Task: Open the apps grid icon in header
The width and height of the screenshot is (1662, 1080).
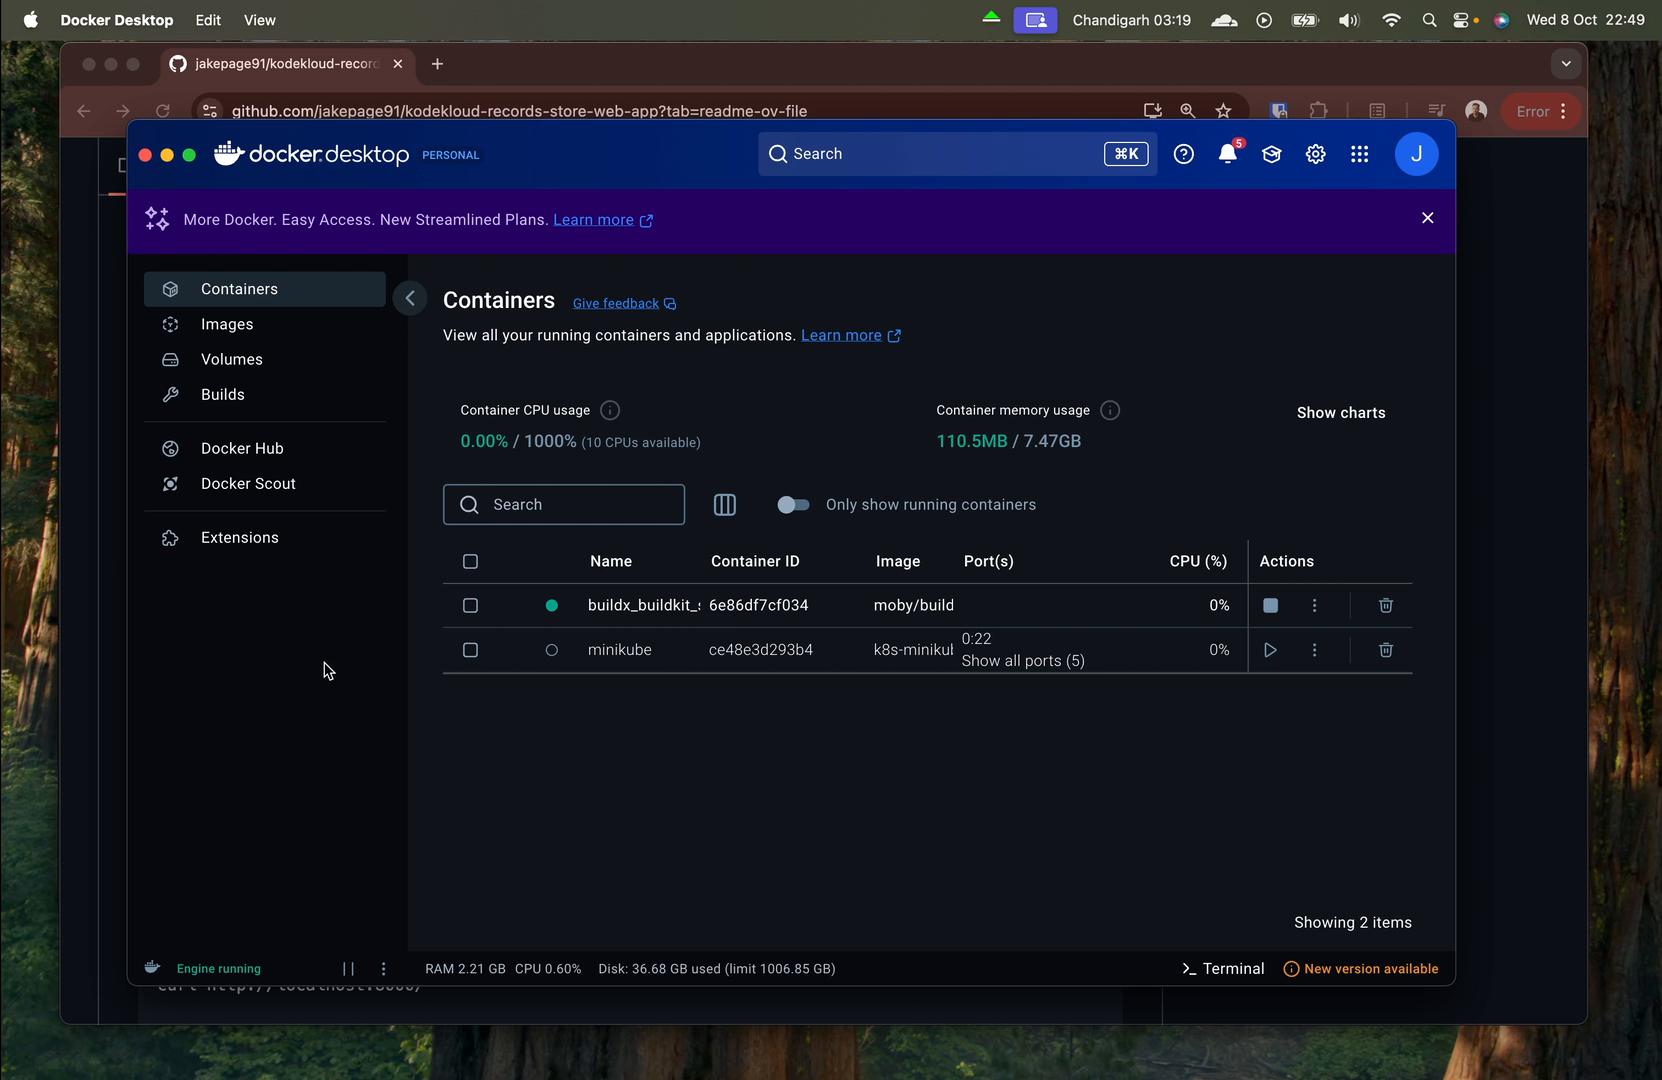Action: point(1359,154)
